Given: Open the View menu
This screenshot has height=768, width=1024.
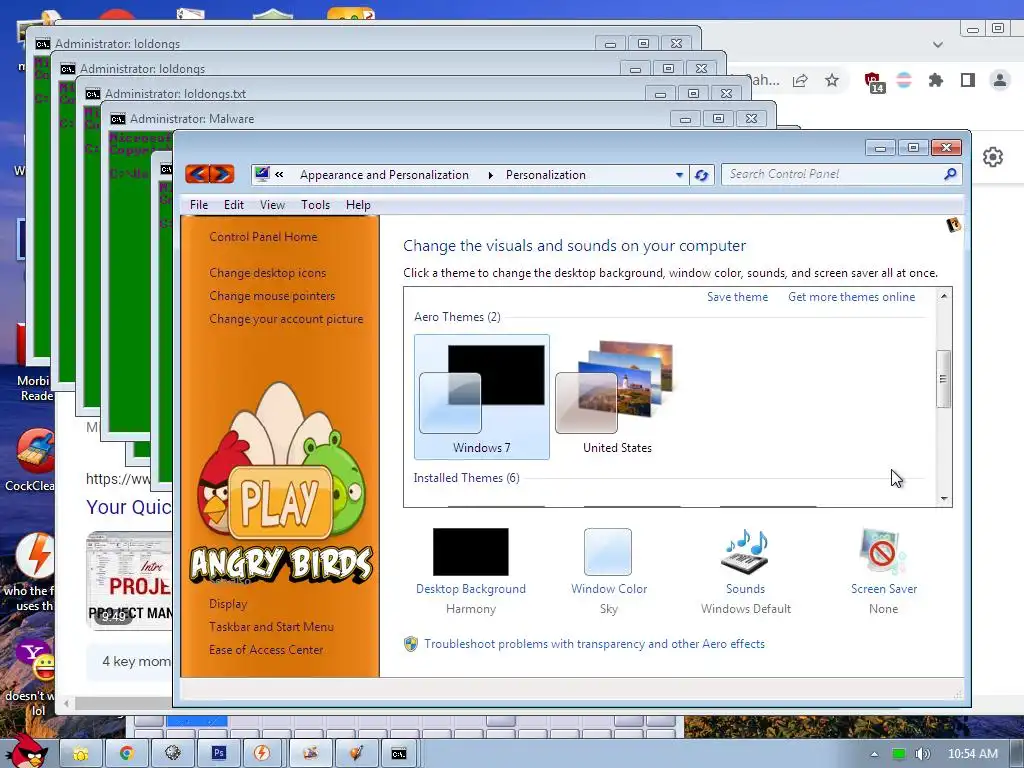Looking at the screenshot, I should (x=272, y=205).
